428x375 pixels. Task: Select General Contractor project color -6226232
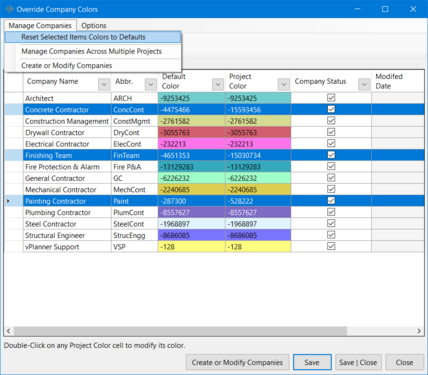tap(258, 178)
